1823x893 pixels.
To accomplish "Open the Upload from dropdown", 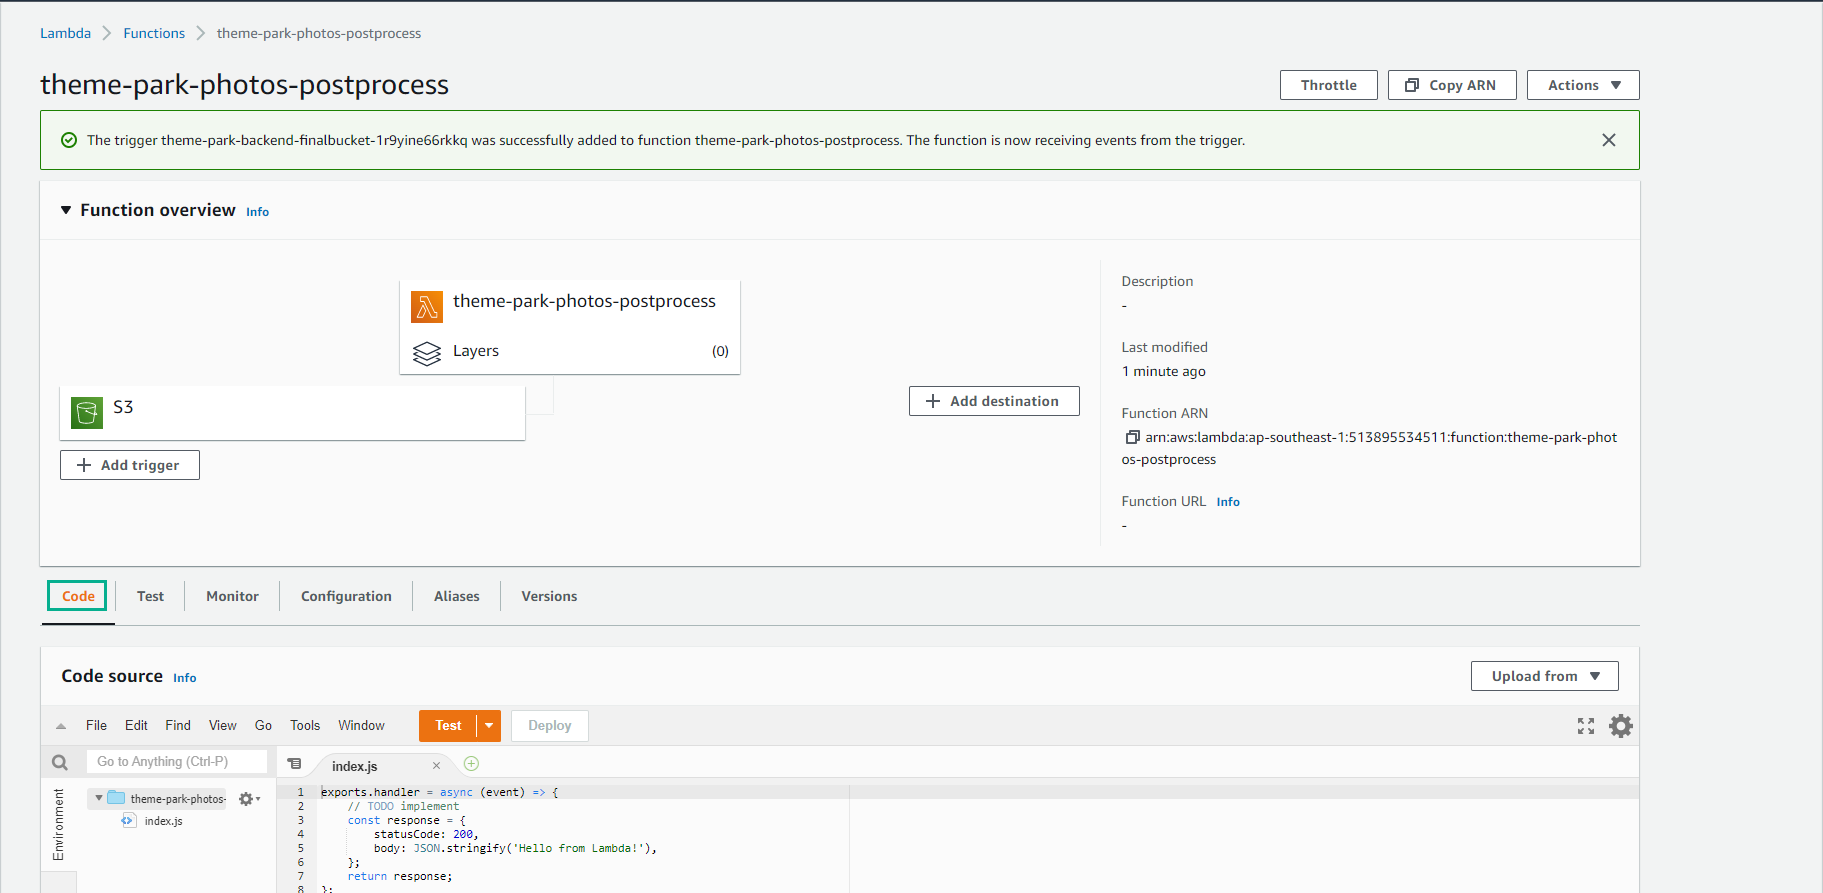I will (1545, 676).
